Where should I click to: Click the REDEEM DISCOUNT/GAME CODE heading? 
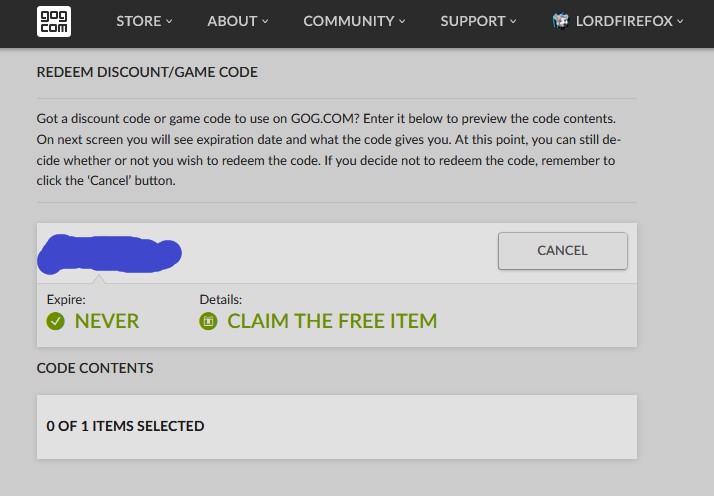[147, 72]
